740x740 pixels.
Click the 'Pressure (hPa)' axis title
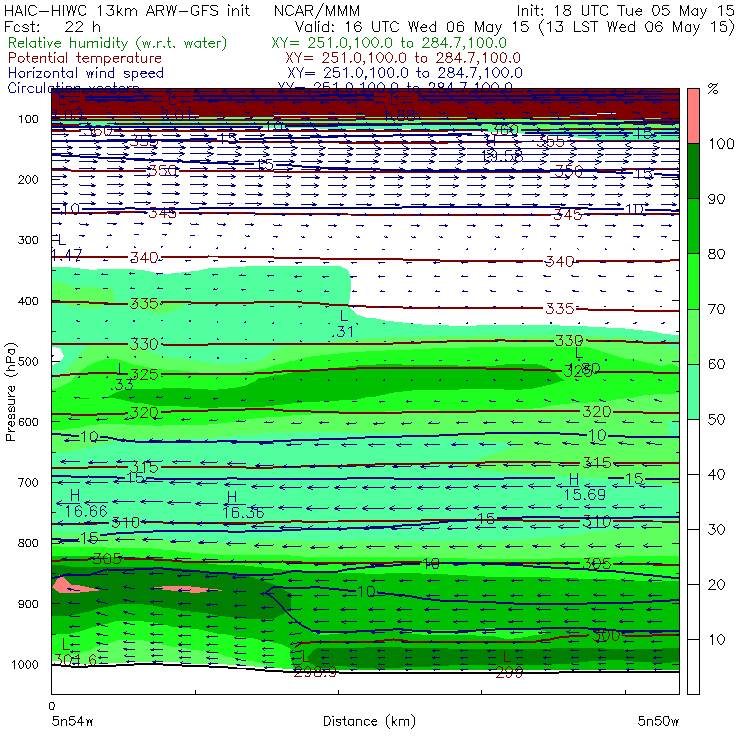pyautogui.click(x=11, y=392)
